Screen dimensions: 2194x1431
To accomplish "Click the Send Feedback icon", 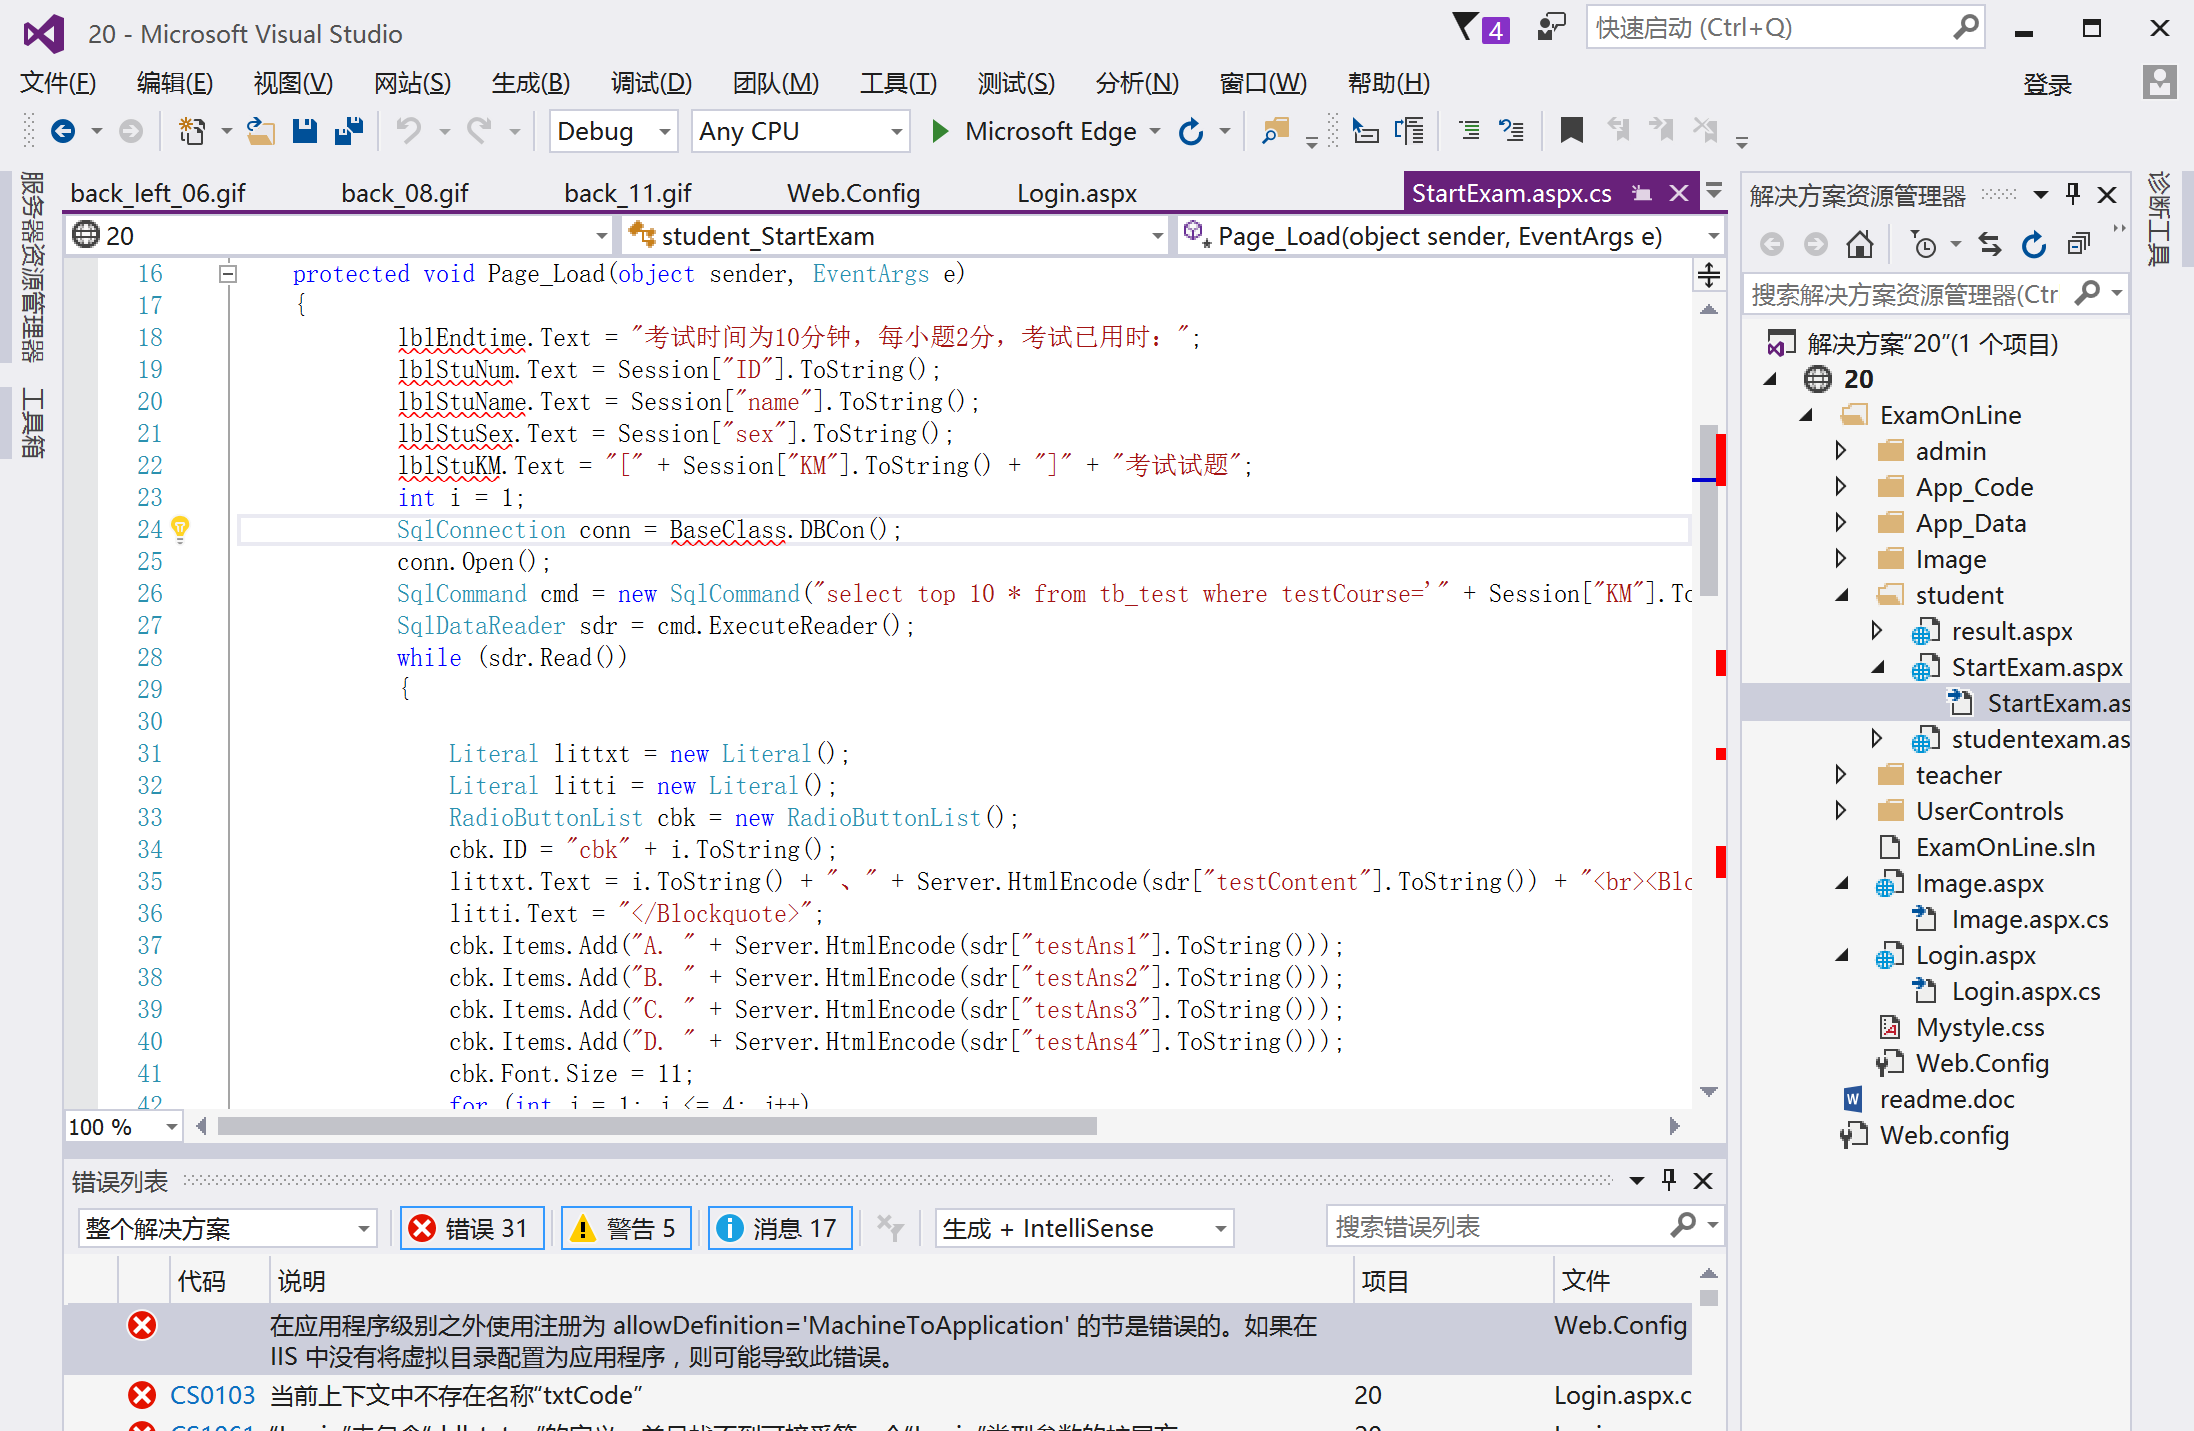I will (x=1550, y=27).
